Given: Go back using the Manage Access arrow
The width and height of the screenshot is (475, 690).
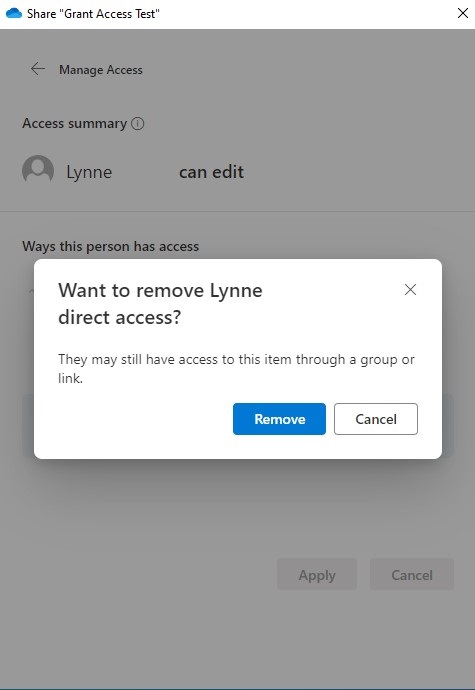Looking at the screenshot, I should (x=38, y=69).
